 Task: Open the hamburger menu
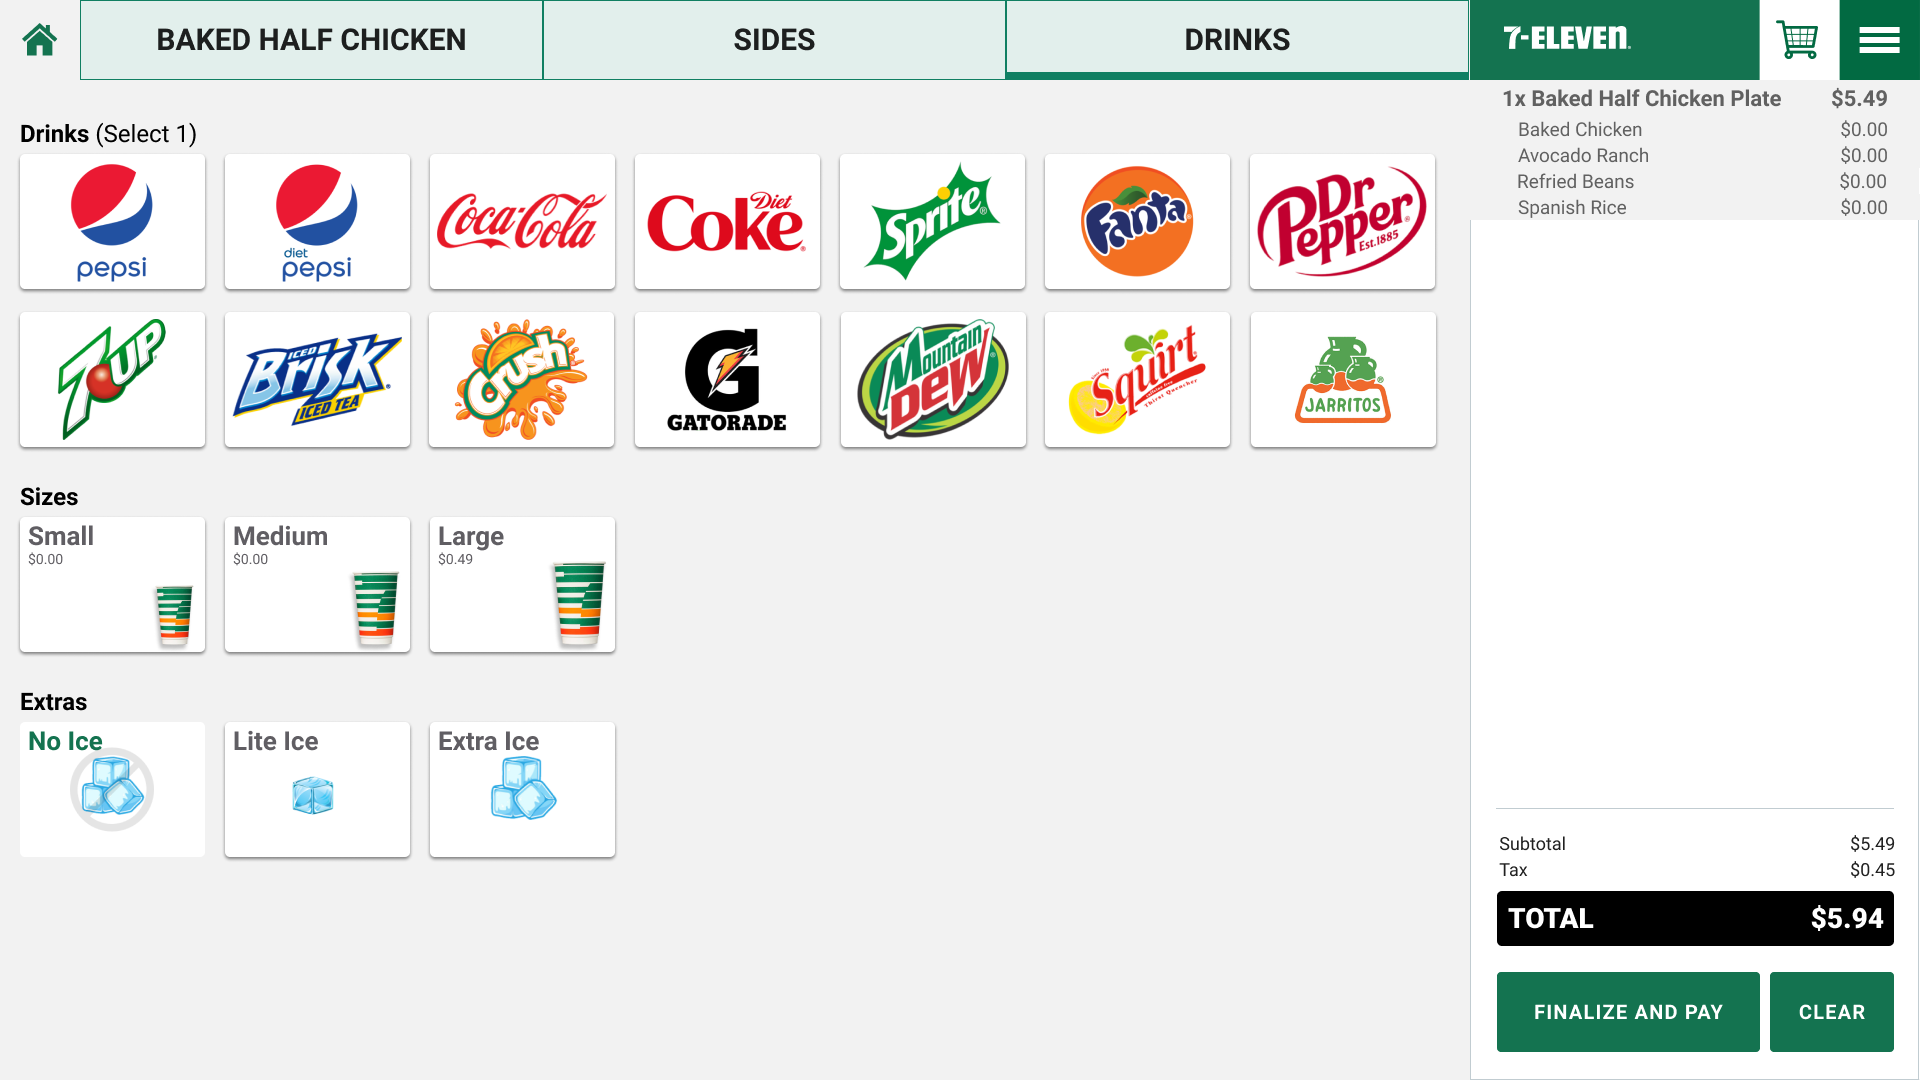pos(1879,40)
